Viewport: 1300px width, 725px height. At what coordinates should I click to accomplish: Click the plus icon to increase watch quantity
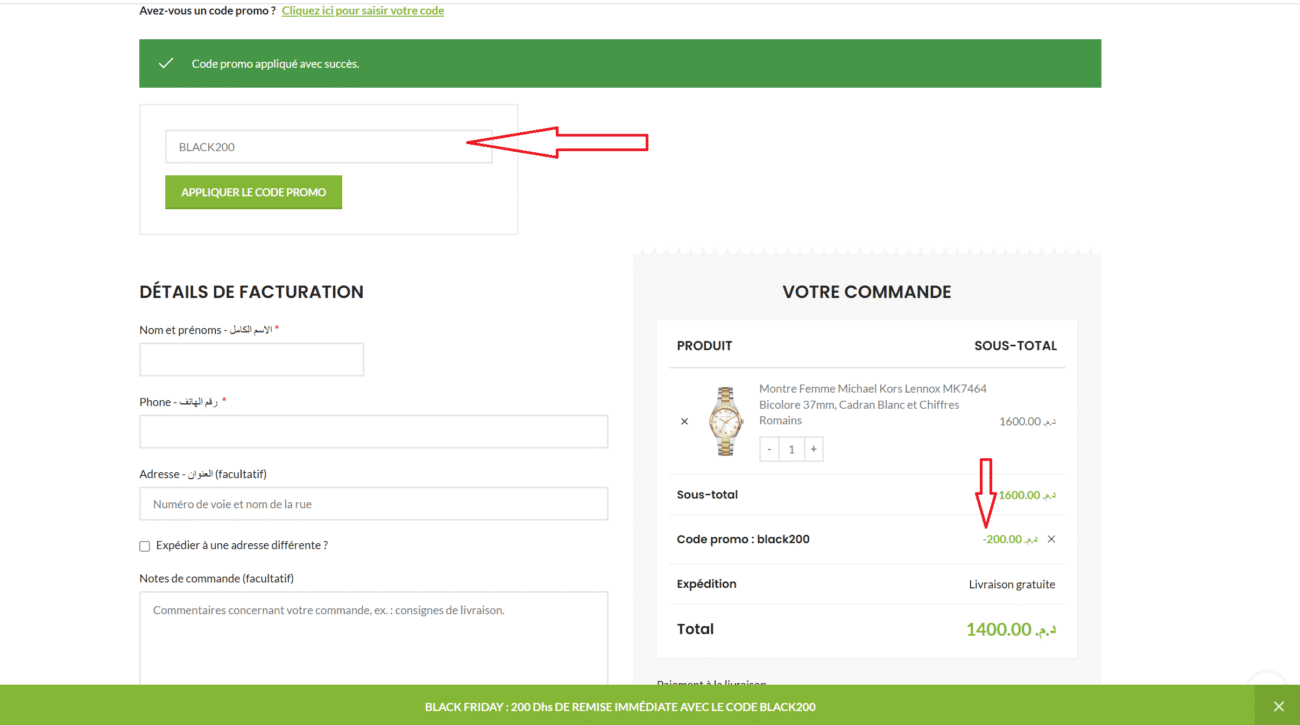point(813,448)
